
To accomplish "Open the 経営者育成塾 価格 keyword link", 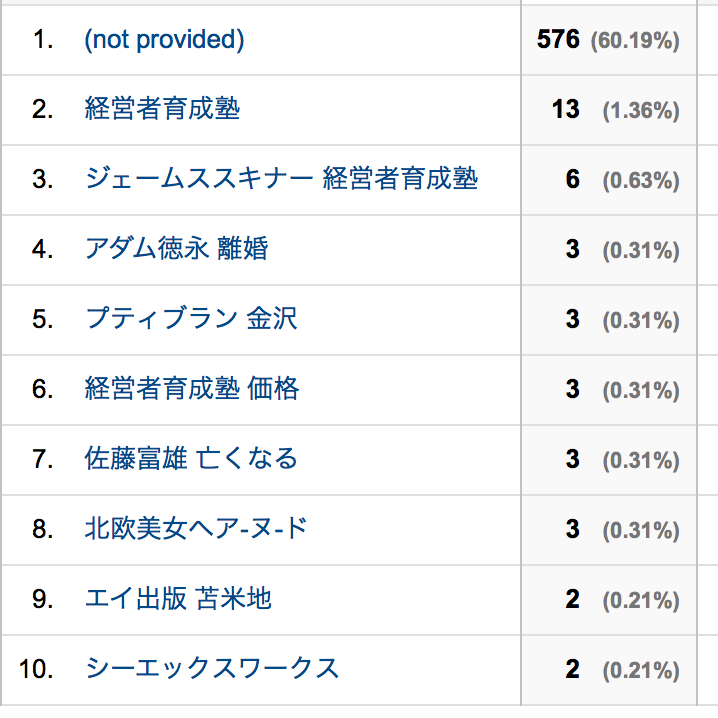I will point(192,389).
